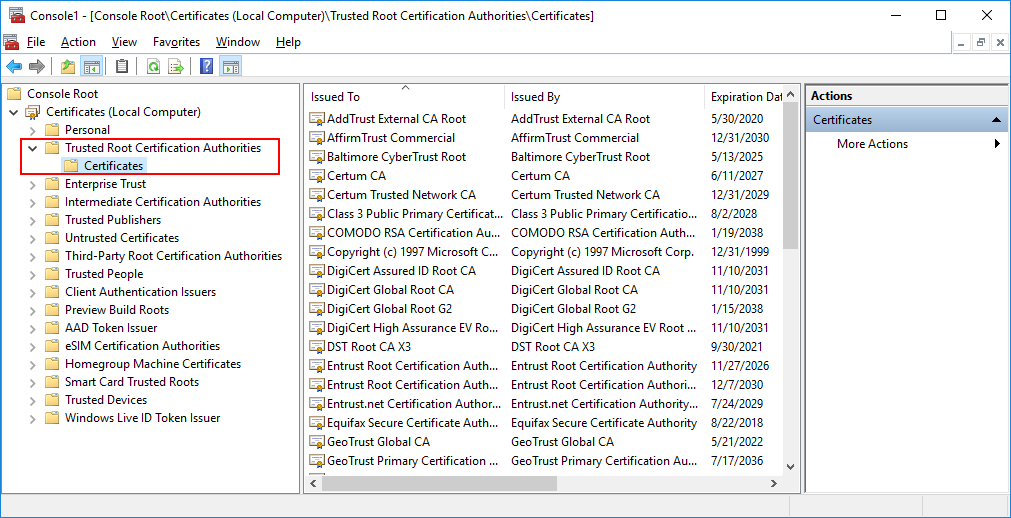This screenshot has width=1011, height=518.
Task: Collapse the Certificates (Local Computer) node
Action: pyautogui.click(x=14, y=112)
